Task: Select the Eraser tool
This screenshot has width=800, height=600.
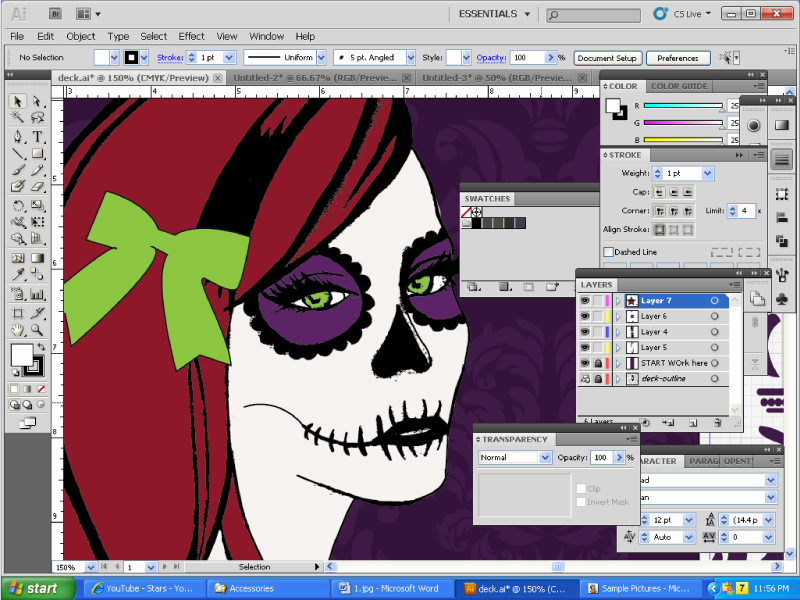Action: (x=37, y=186)
